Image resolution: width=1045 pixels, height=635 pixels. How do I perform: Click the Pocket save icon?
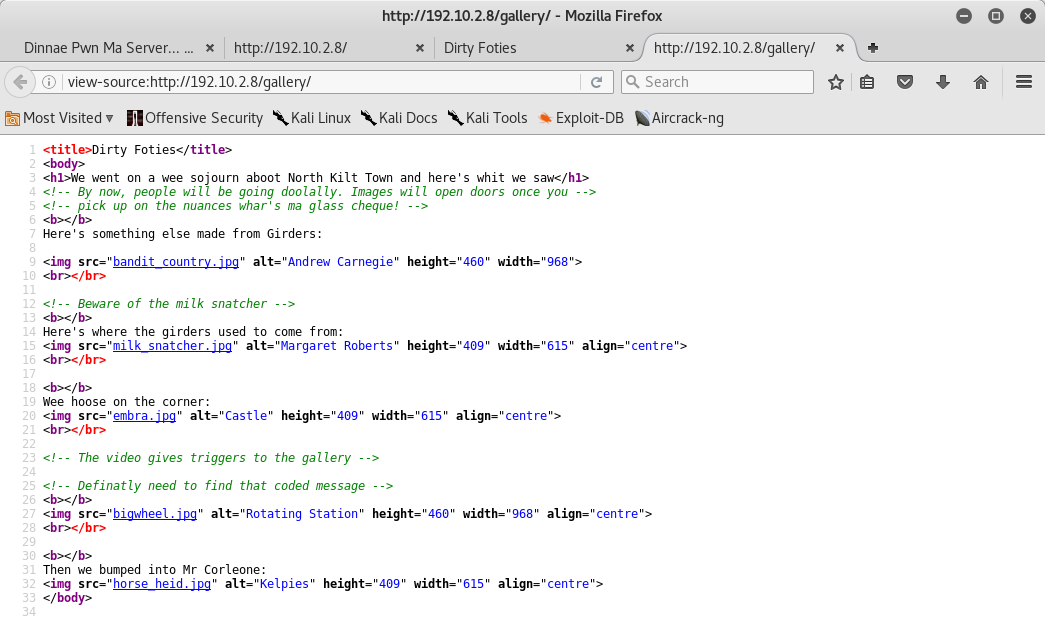coord(905,82)
